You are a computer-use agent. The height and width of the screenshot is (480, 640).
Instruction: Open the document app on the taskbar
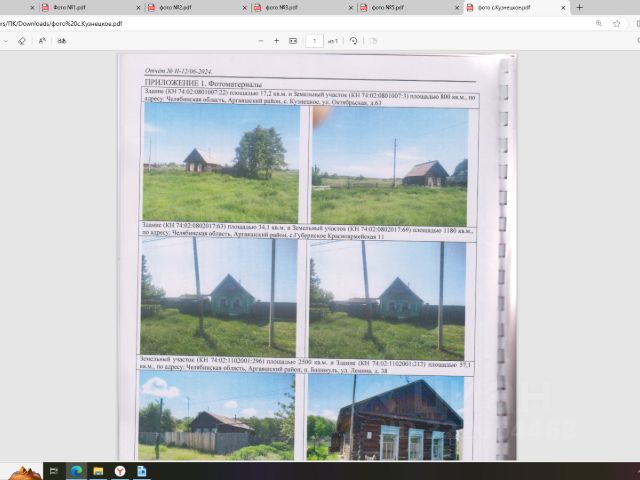click(142, 471)
